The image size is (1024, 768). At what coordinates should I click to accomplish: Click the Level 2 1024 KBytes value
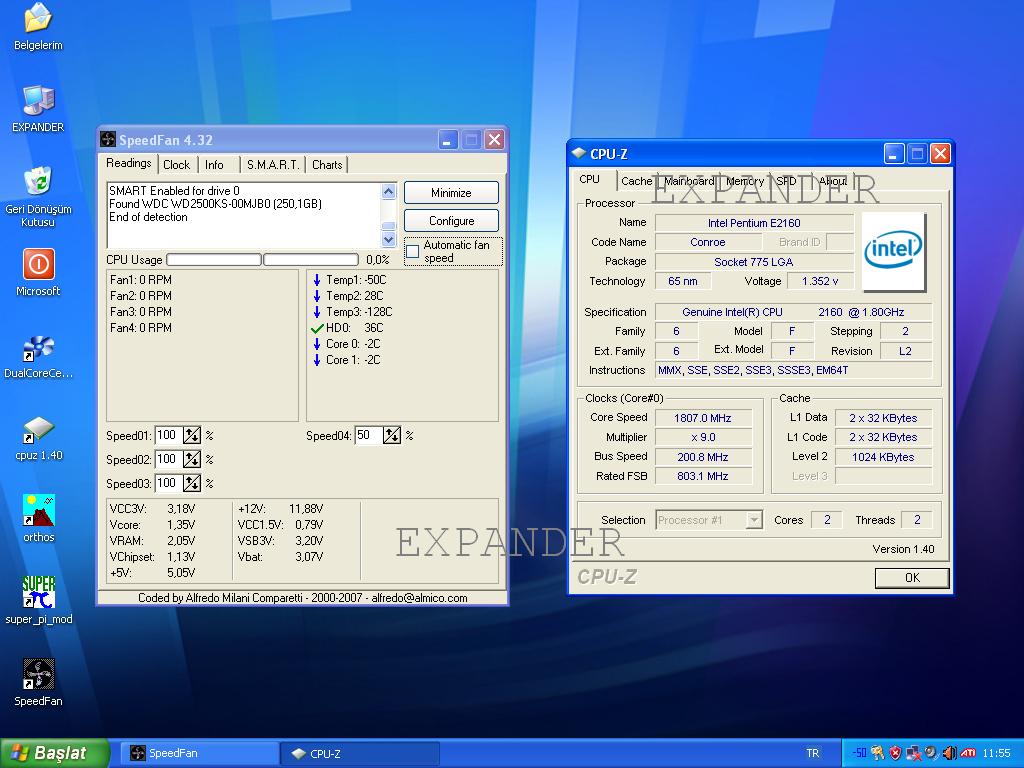883,457
